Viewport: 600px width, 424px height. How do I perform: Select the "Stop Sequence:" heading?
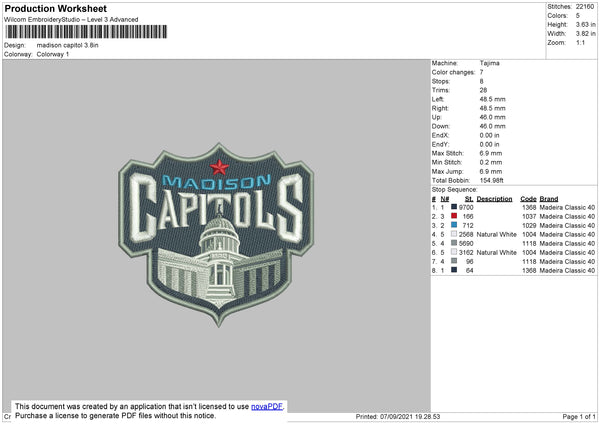coord(455,190)
